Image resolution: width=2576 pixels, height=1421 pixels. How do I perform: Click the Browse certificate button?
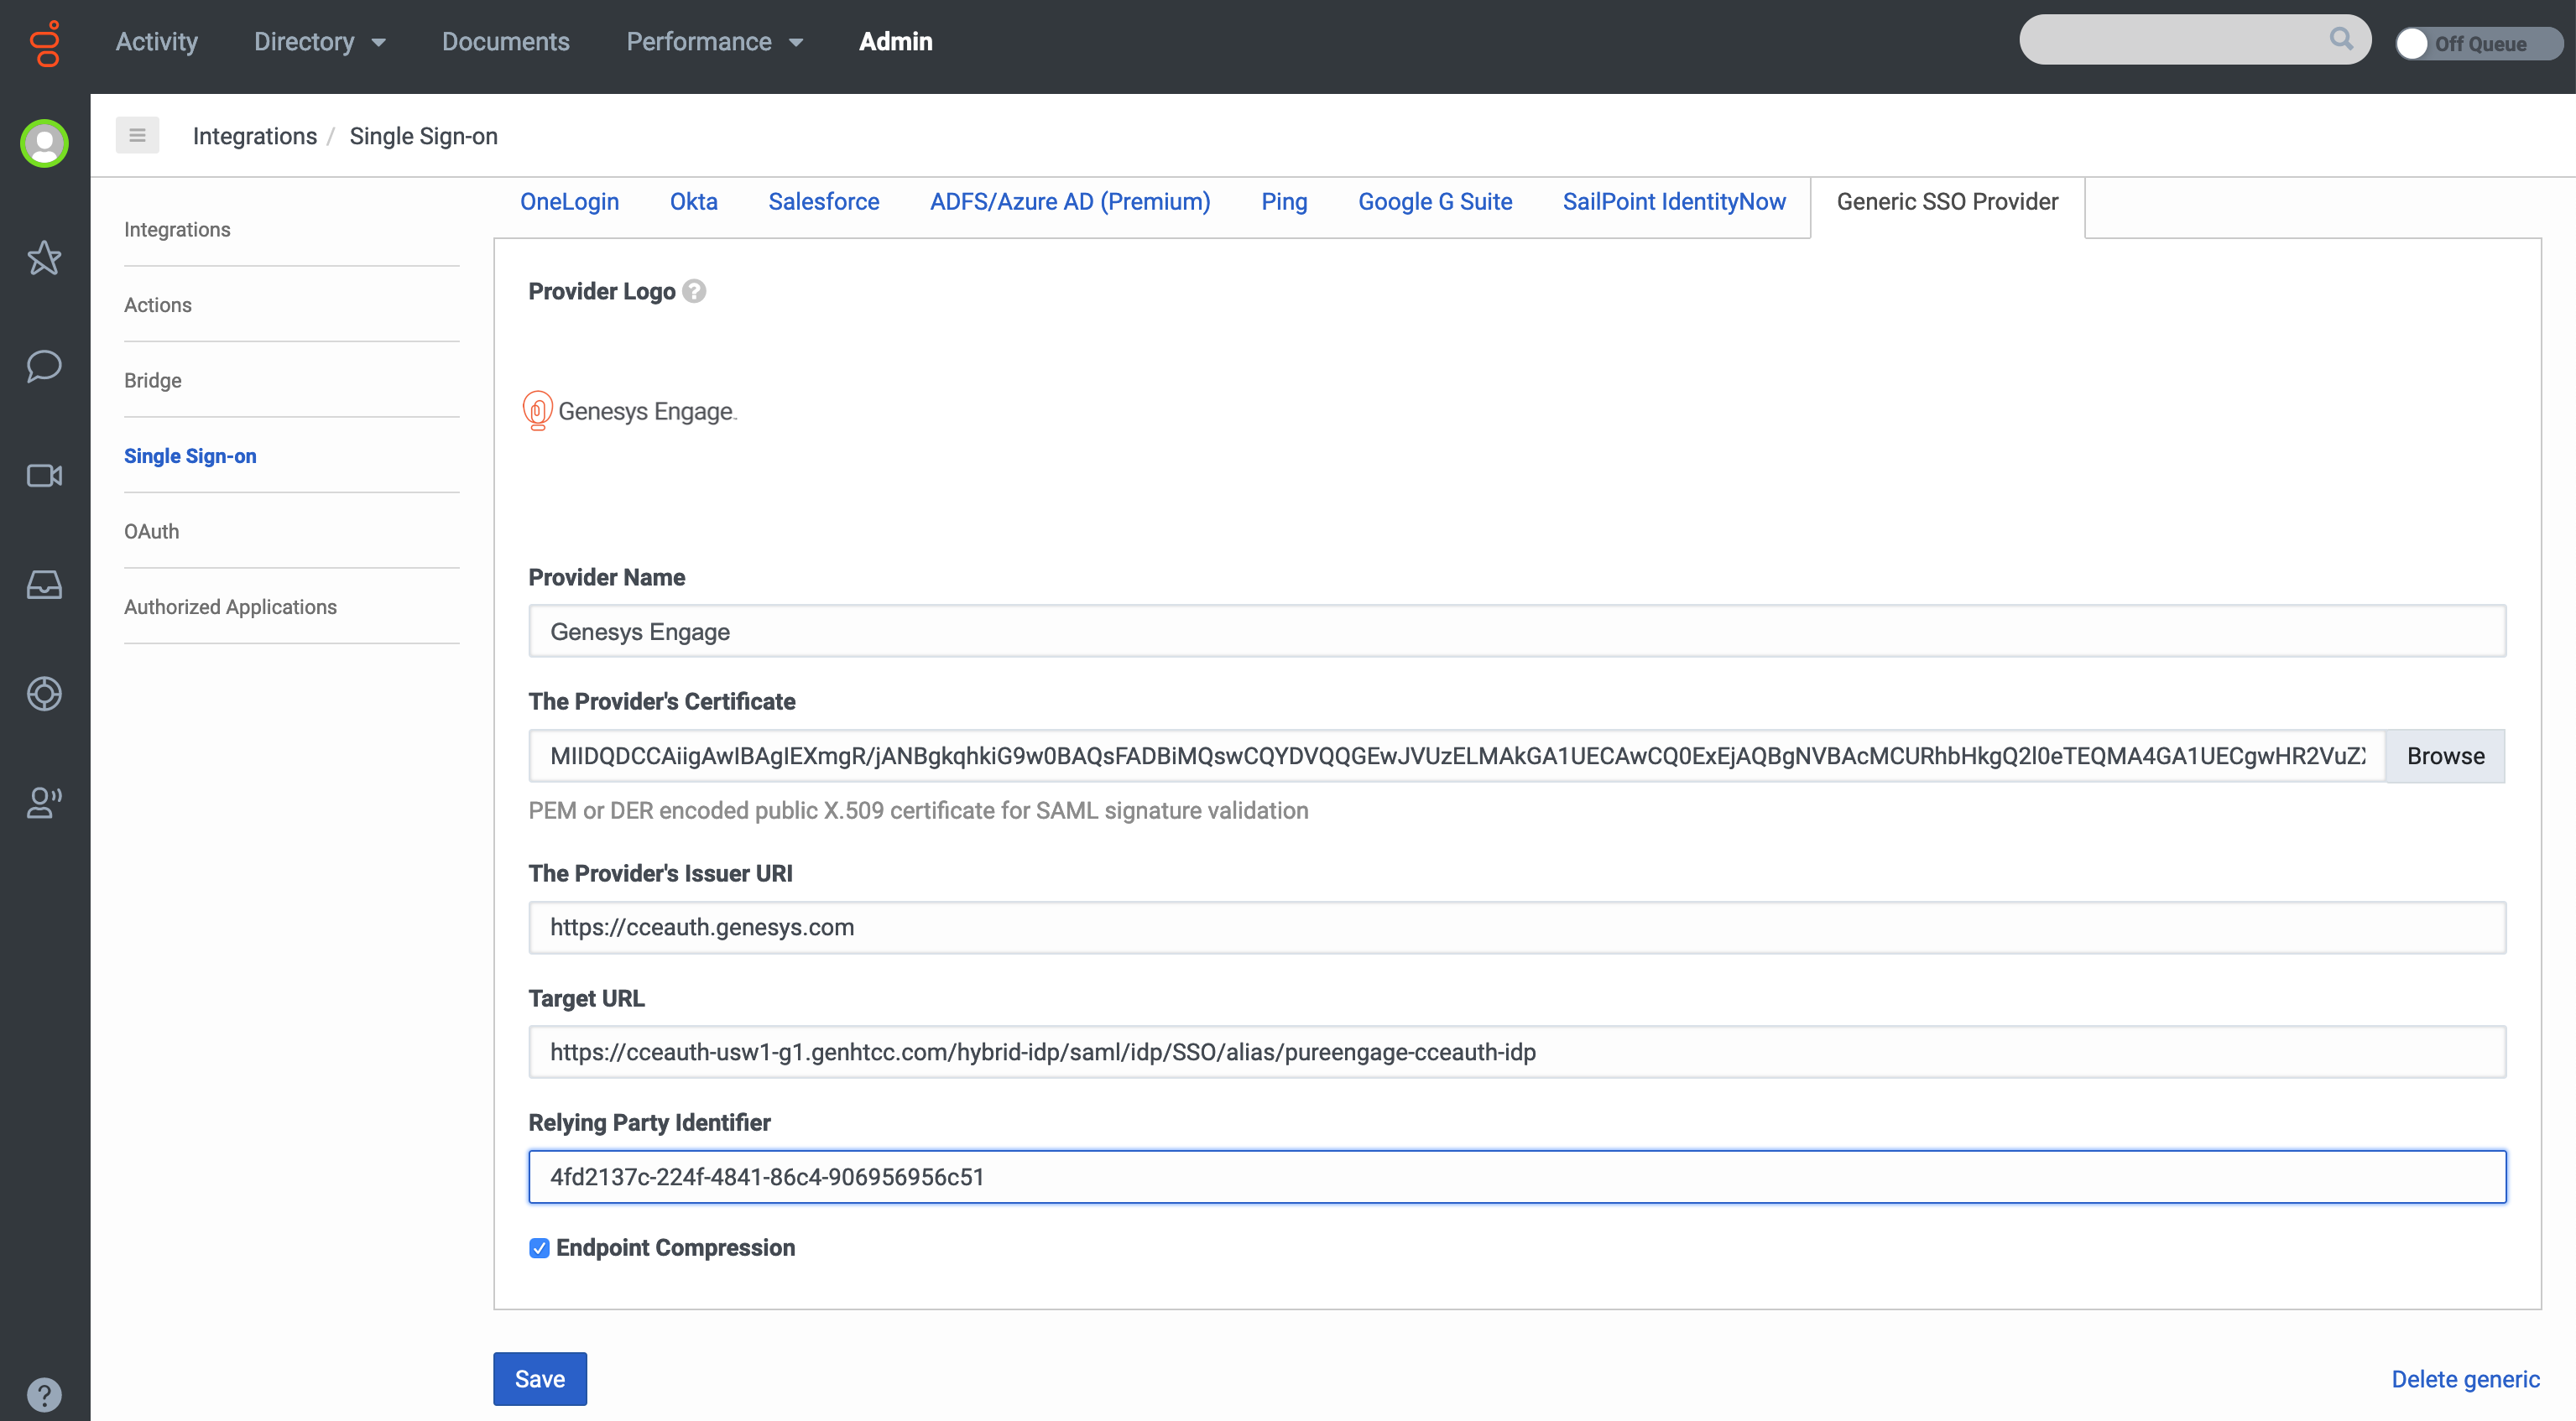click(2445, 756)
